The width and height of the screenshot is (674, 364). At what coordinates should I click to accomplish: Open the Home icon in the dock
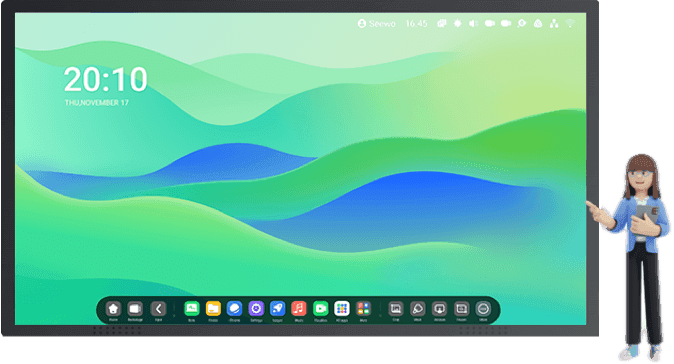tap(113, 309)
